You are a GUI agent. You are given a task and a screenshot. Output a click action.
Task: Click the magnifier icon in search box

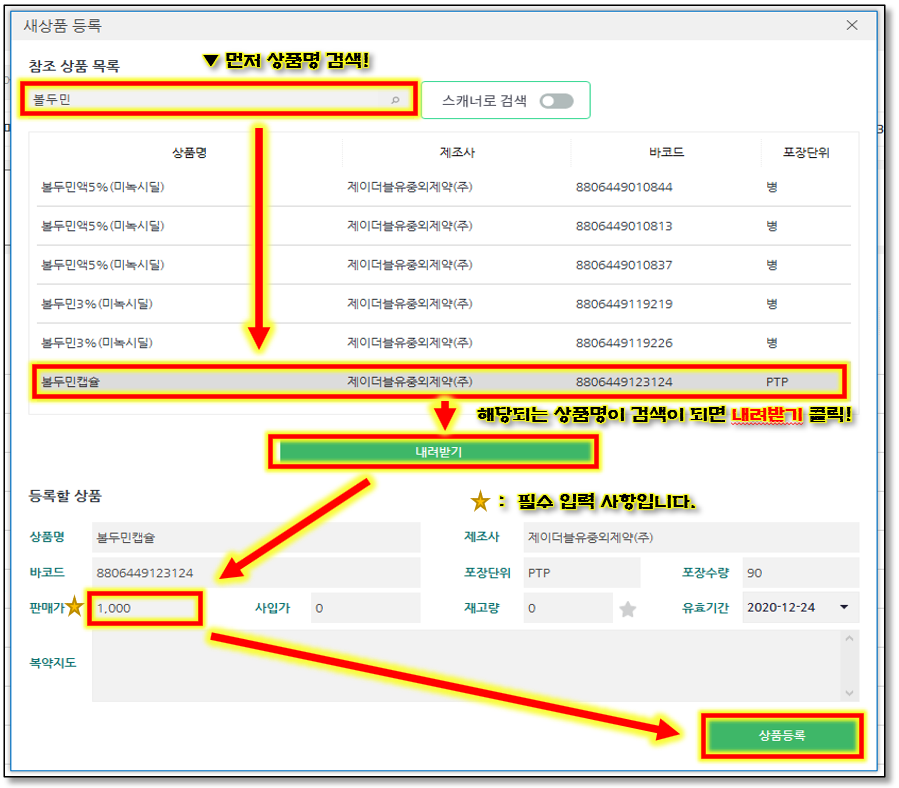(x=395, y=100)
